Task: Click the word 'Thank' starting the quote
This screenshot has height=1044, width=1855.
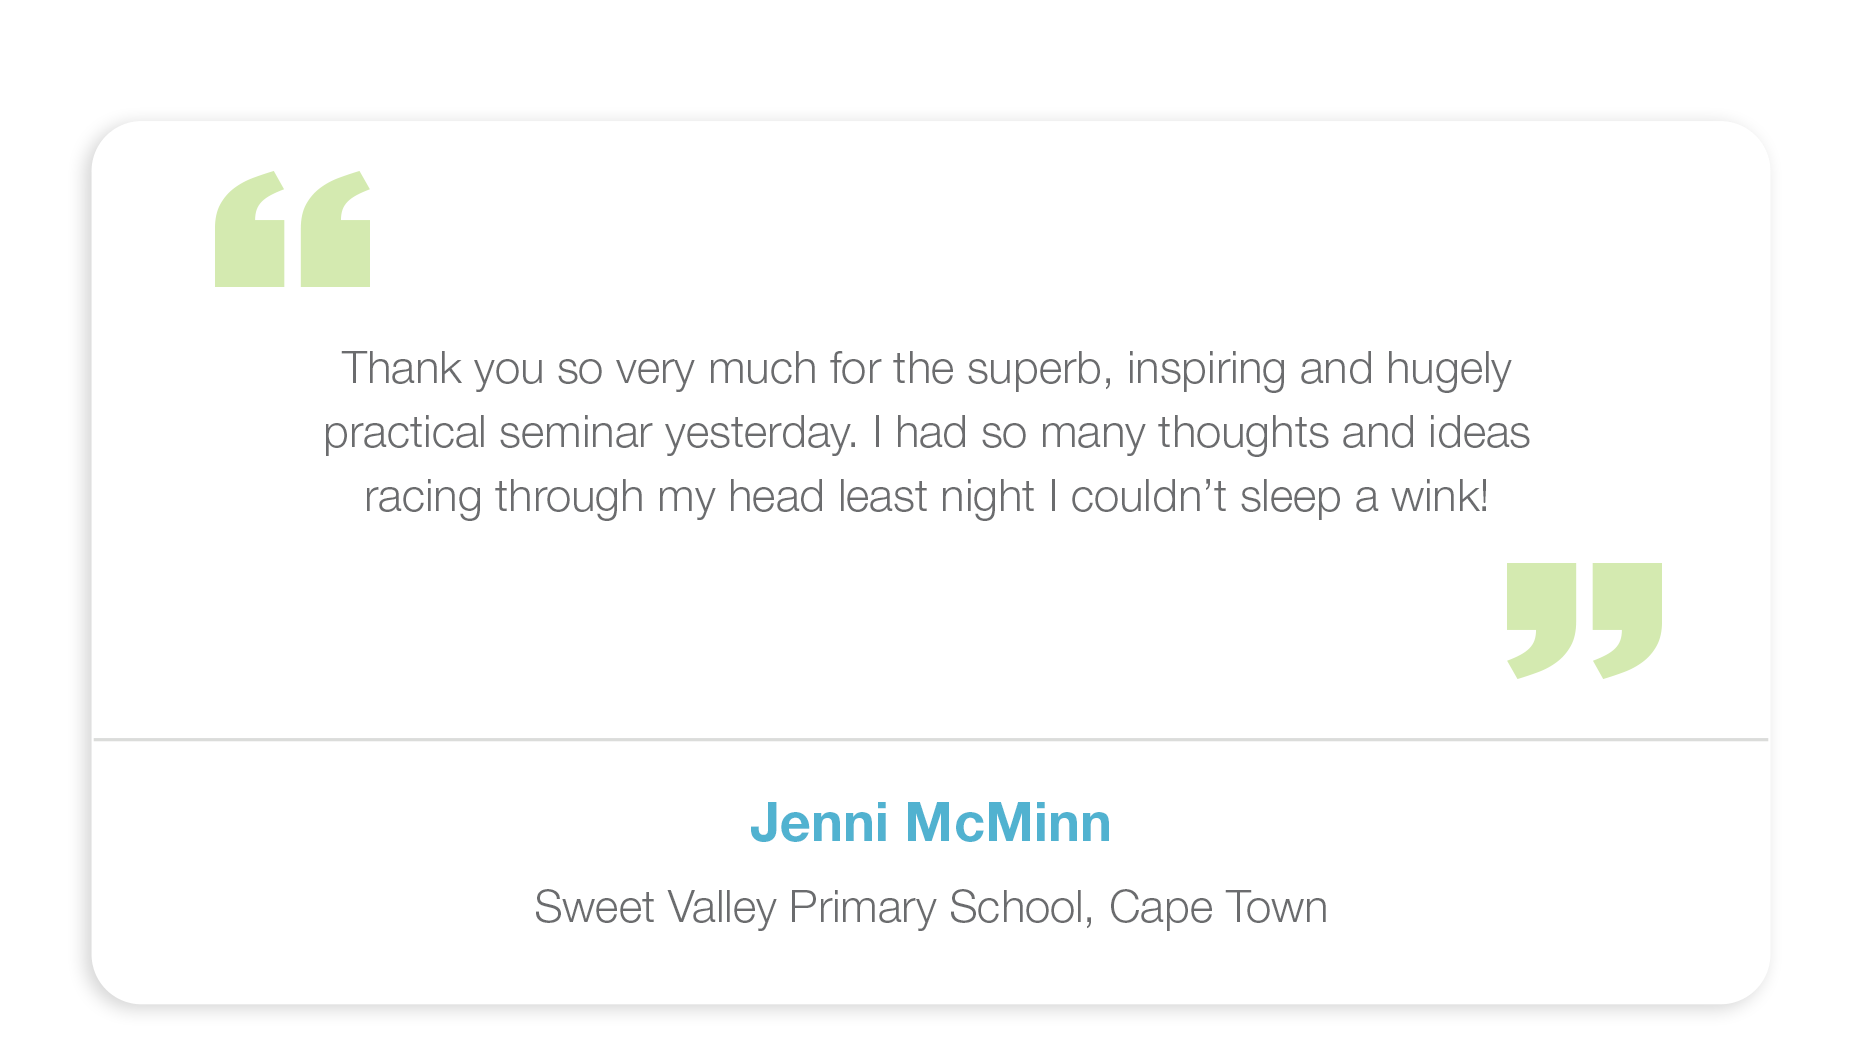Action: click(x=401, y=369)
